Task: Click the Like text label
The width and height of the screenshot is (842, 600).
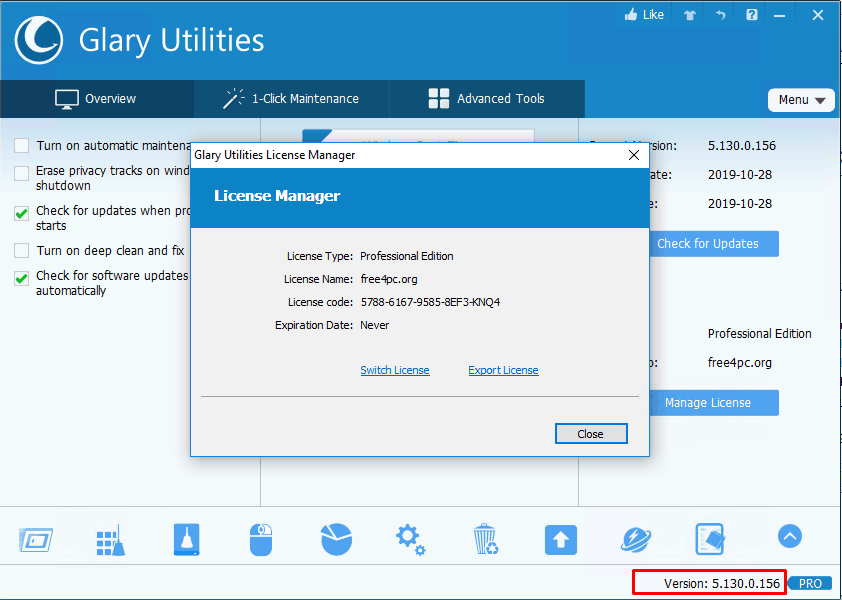Action: (x=653, y=15)
